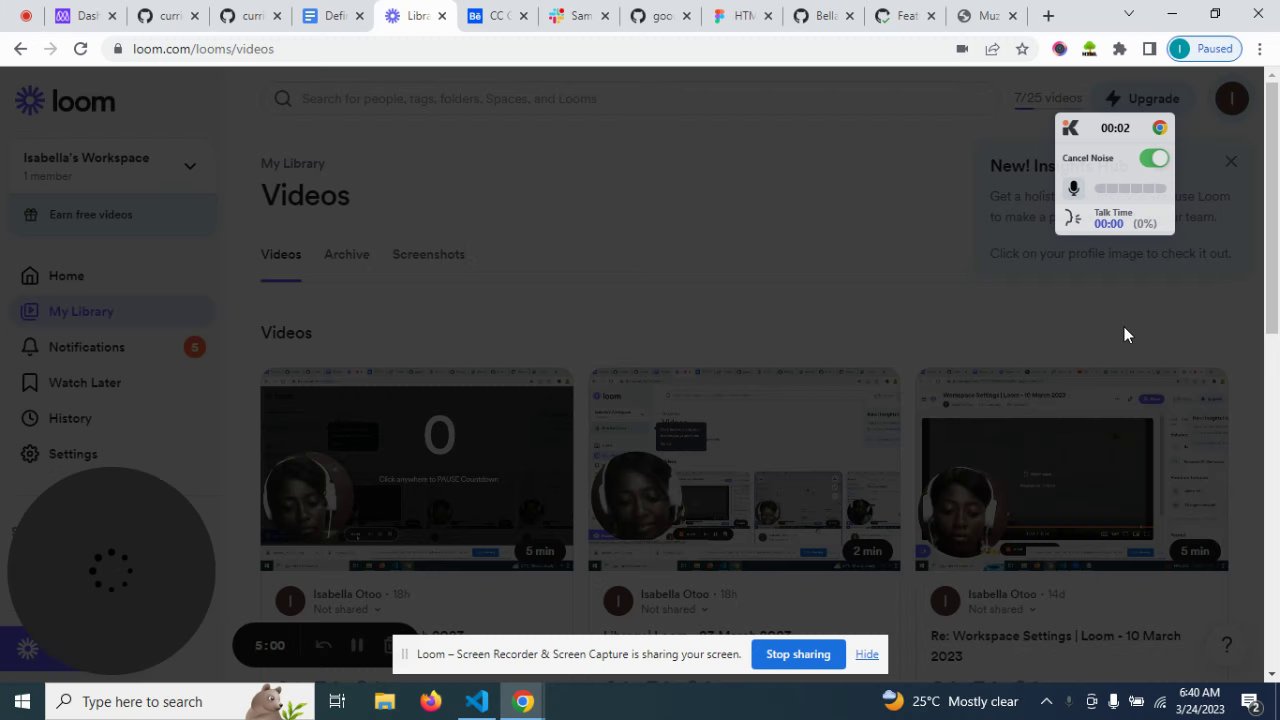Click the Krisp logo in noise widget
The image size is (1280, 720).
1070,128
